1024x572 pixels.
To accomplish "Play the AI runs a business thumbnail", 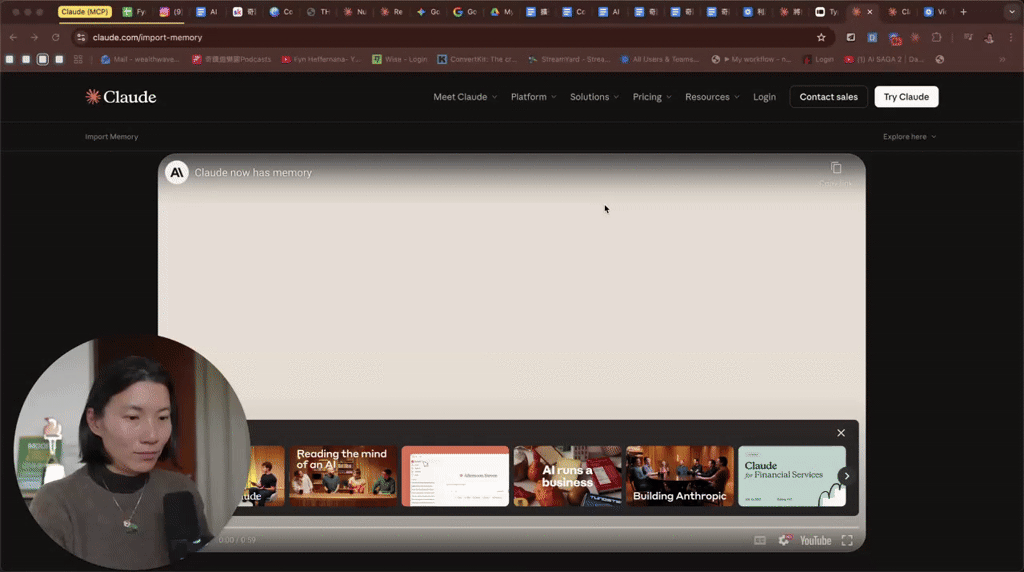I will tap(568, 476).
